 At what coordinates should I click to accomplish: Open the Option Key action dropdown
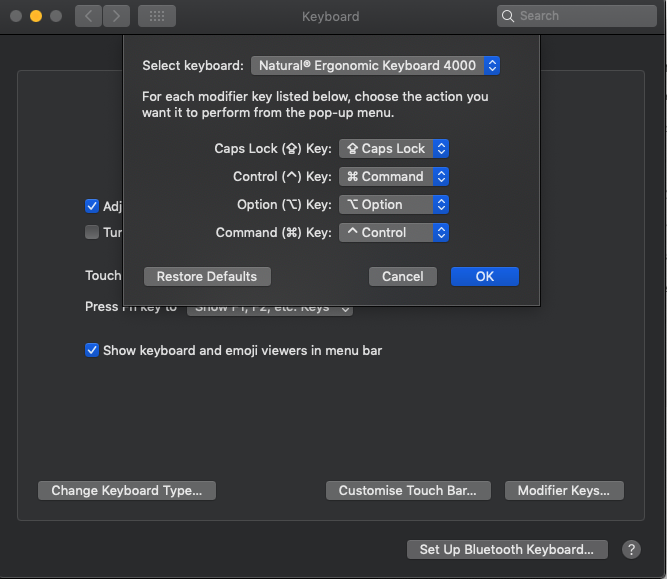click(394, 205)
